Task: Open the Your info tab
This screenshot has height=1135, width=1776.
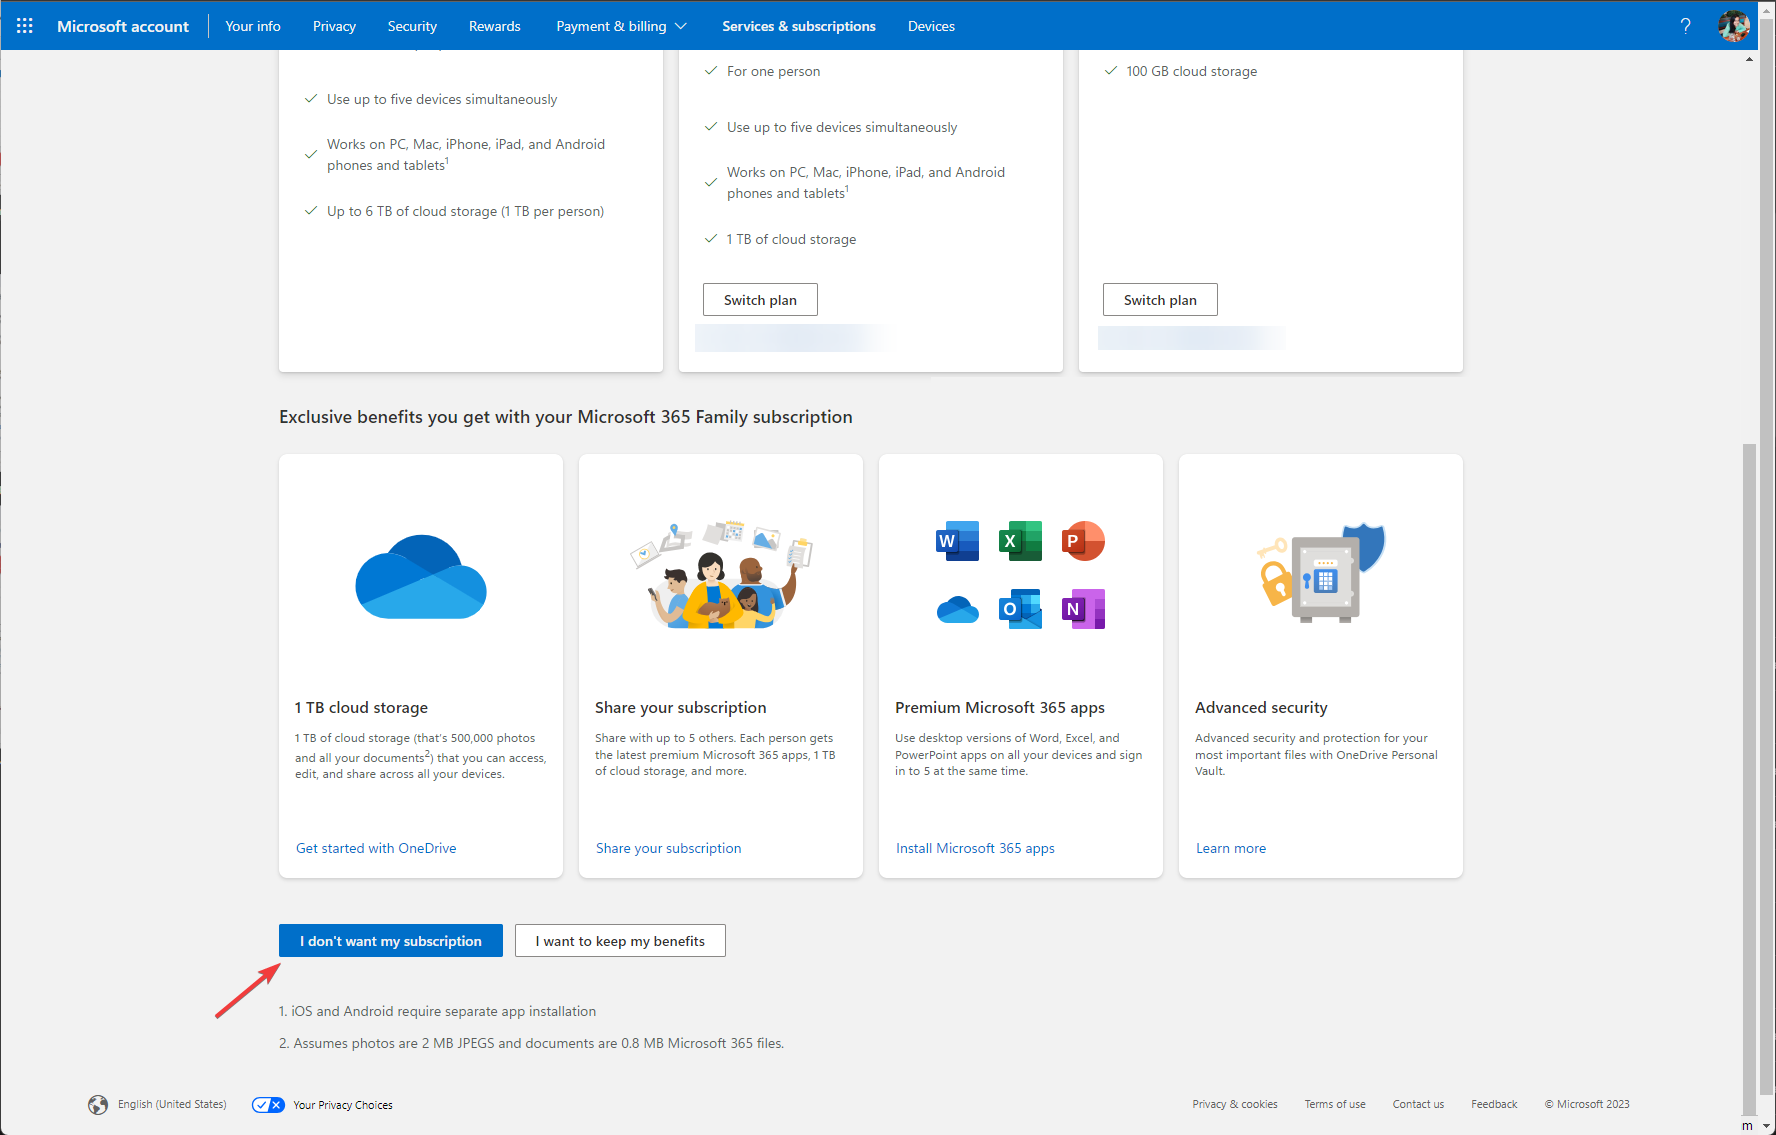Action: [253, 26]
